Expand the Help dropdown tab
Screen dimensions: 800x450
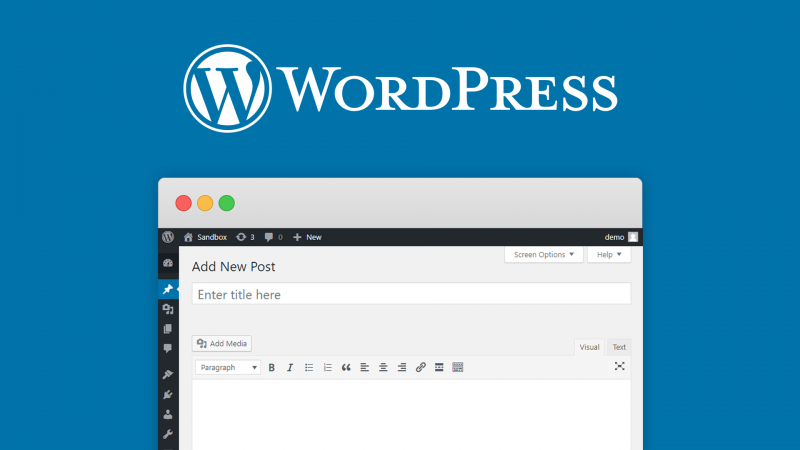pos(609,255)
